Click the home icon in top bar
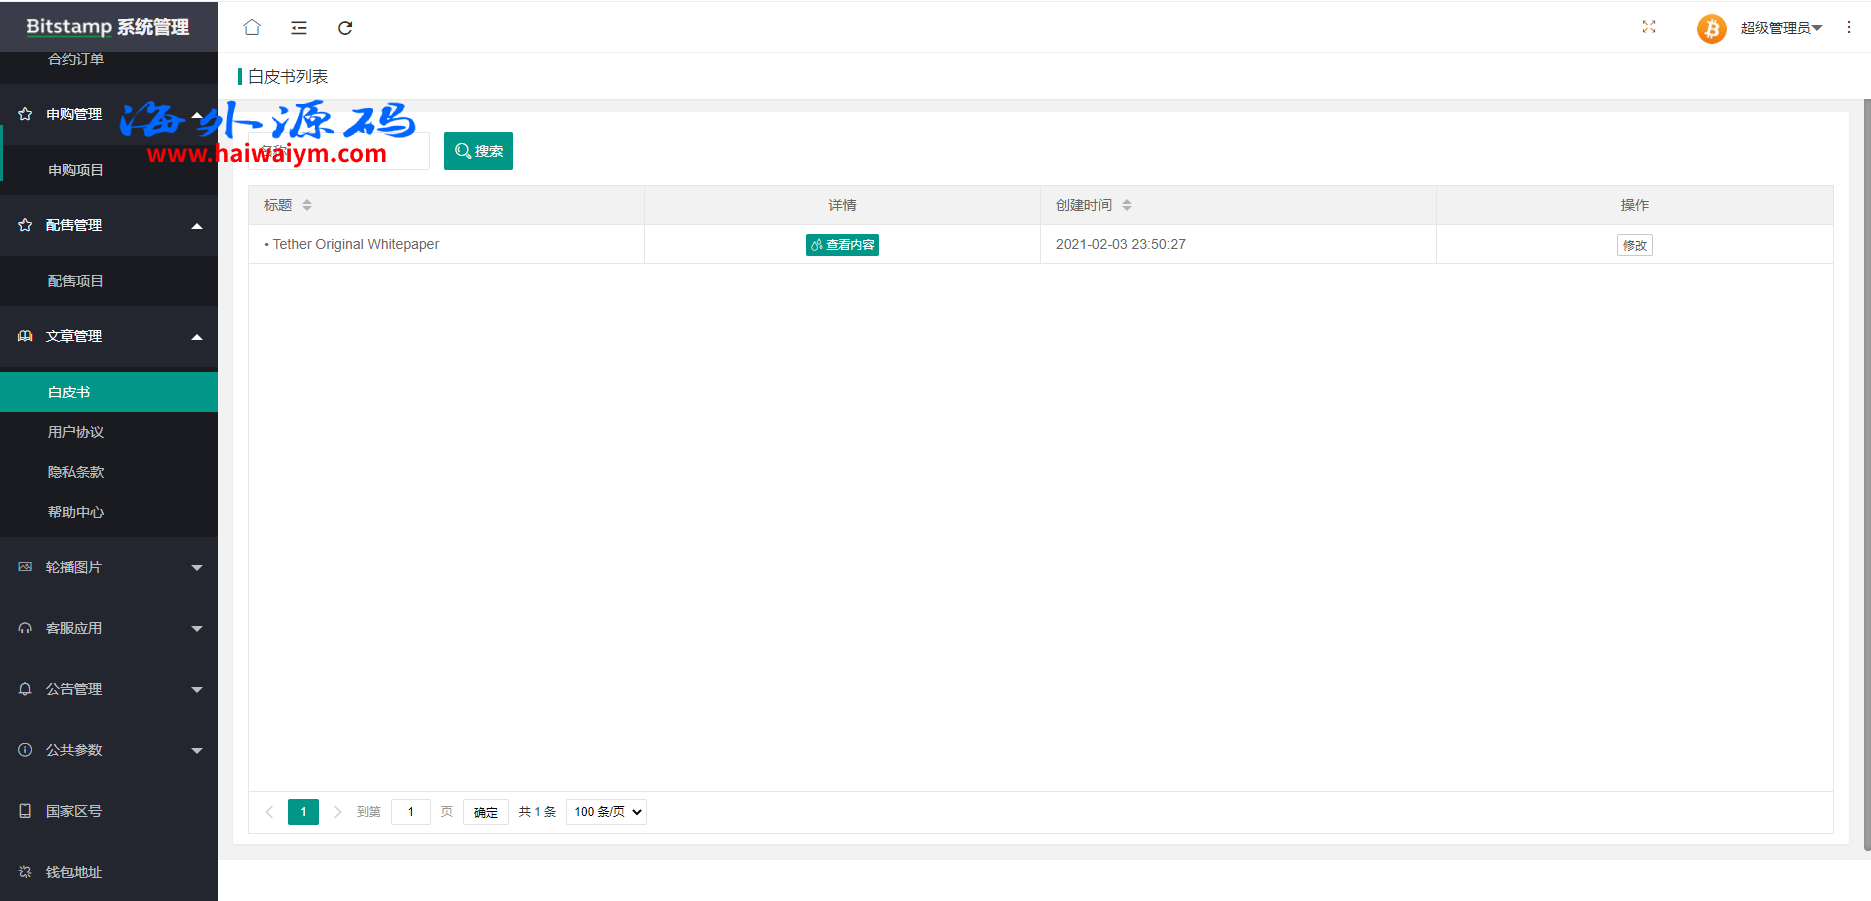The image size is (1871, 901). (x=252, y=27)
